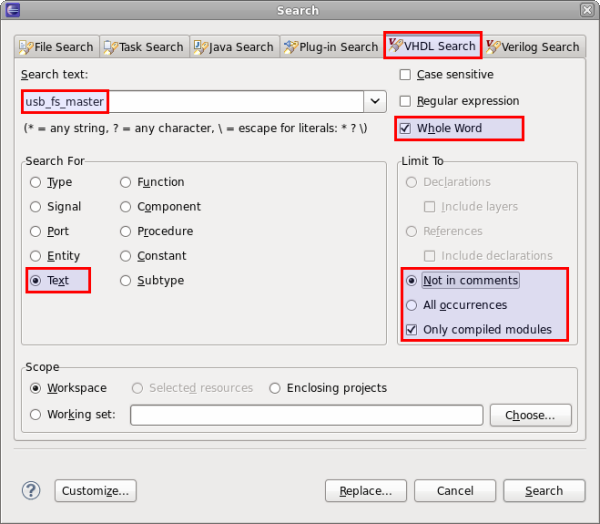
Task: Select Not in comments option
Action: point(411,281)
